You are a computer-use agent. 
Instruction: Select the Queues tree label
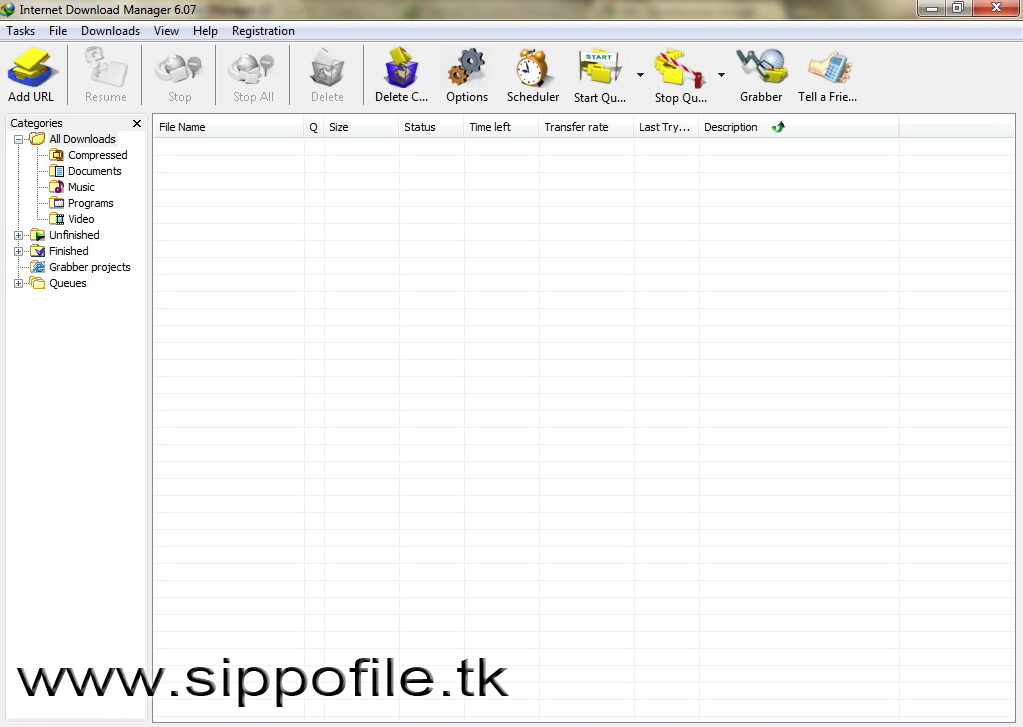tap(68, 283)
